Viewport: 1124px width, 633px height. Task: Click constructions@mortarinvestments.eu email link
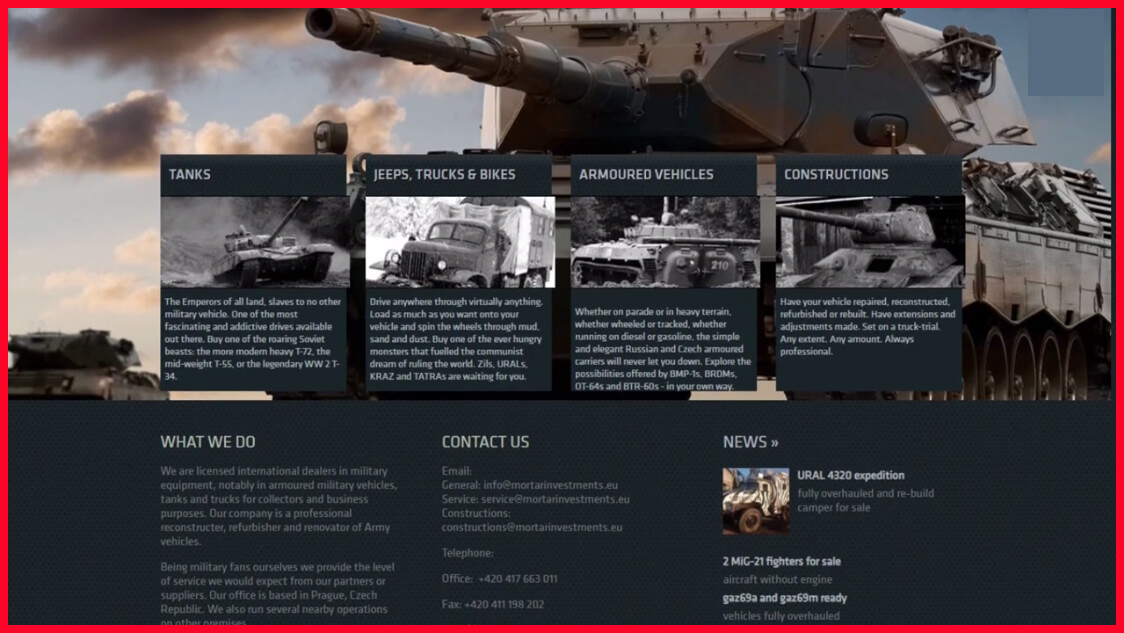click(532, 527)
